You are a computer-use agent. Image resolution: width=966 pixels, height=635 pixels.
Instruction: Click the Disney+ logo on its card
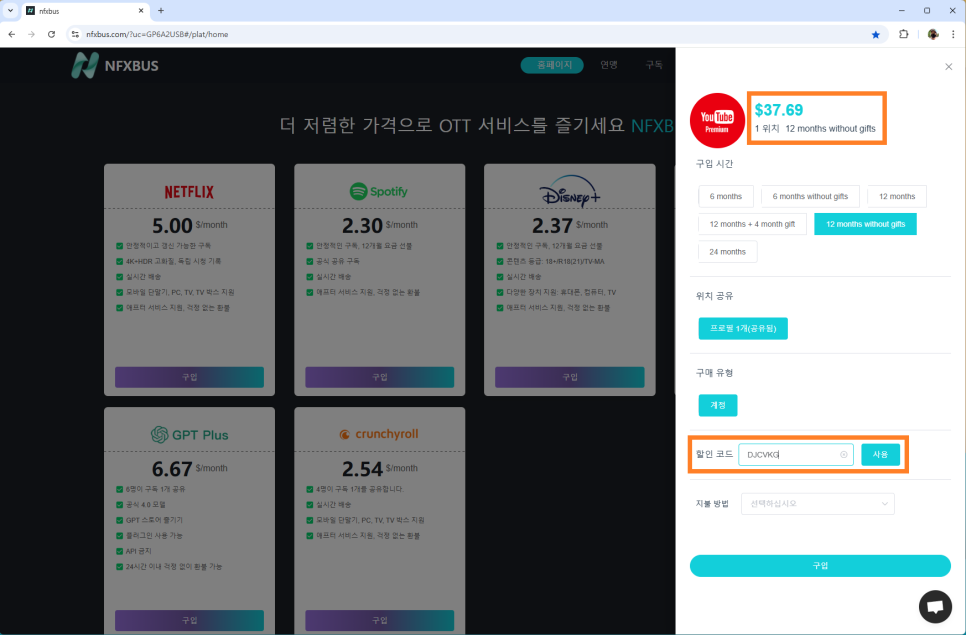point(569,192)
